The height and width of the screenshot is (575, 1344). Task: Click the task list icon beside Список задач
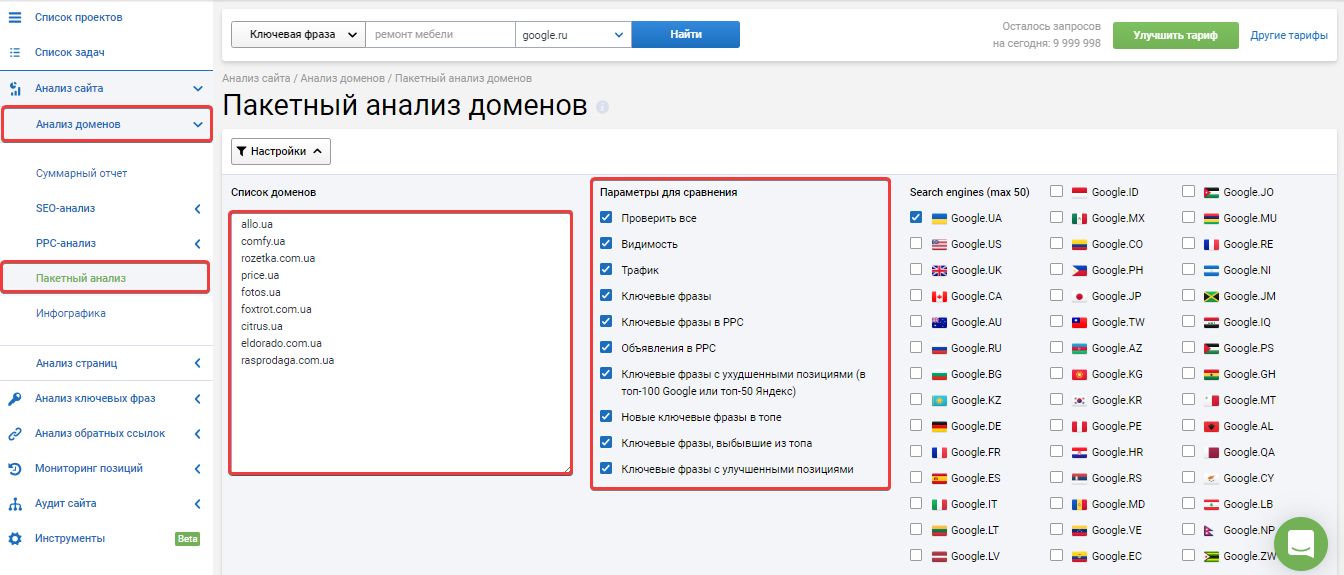(x=15, y=52)
